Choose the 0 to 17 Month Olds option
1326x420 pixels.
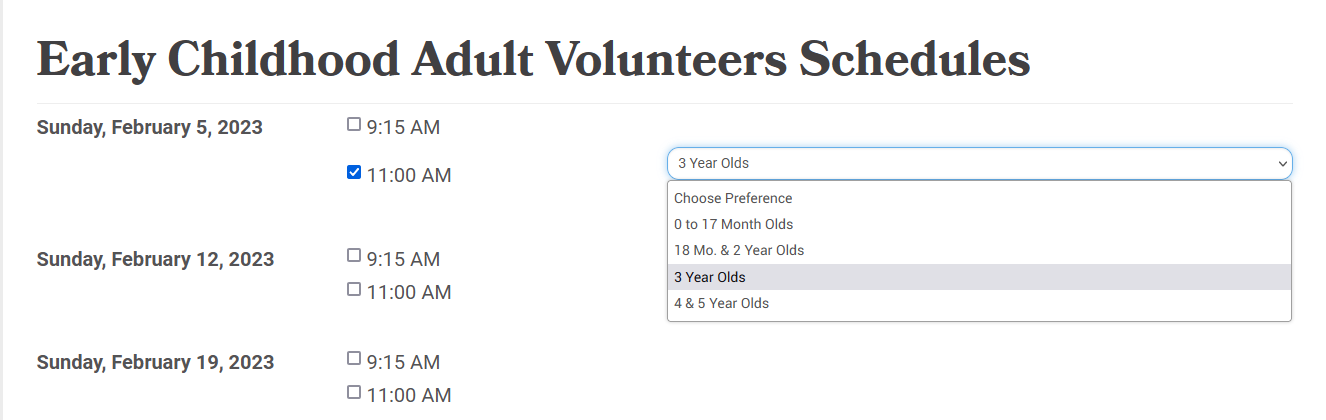(733, 224)
